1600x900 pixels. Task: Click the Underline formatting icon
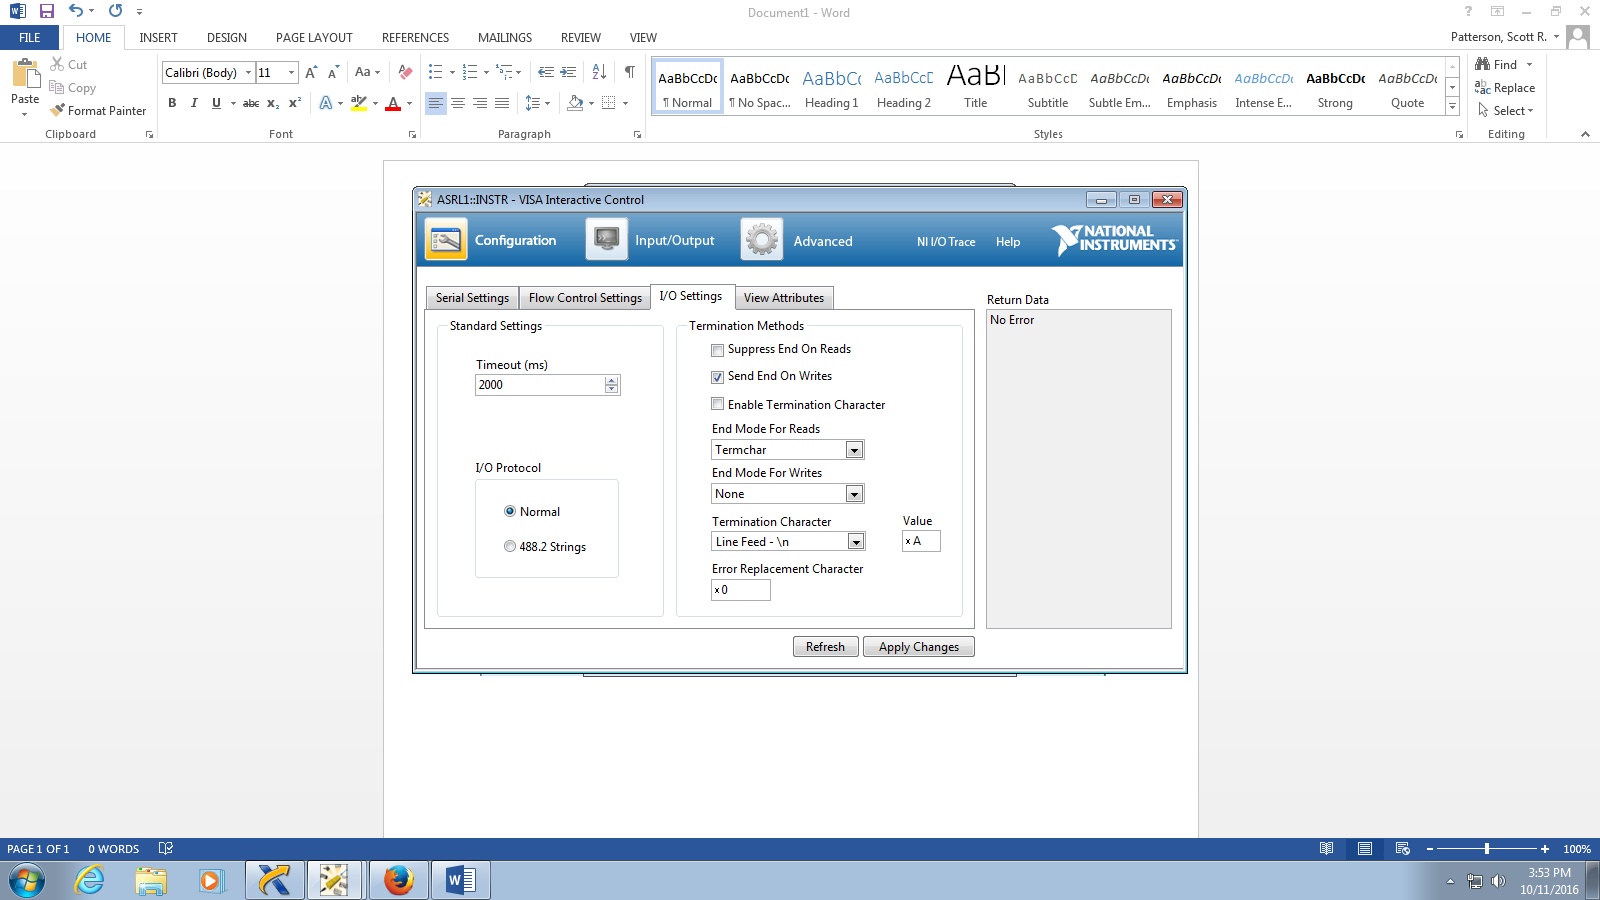tap(216, 103)
